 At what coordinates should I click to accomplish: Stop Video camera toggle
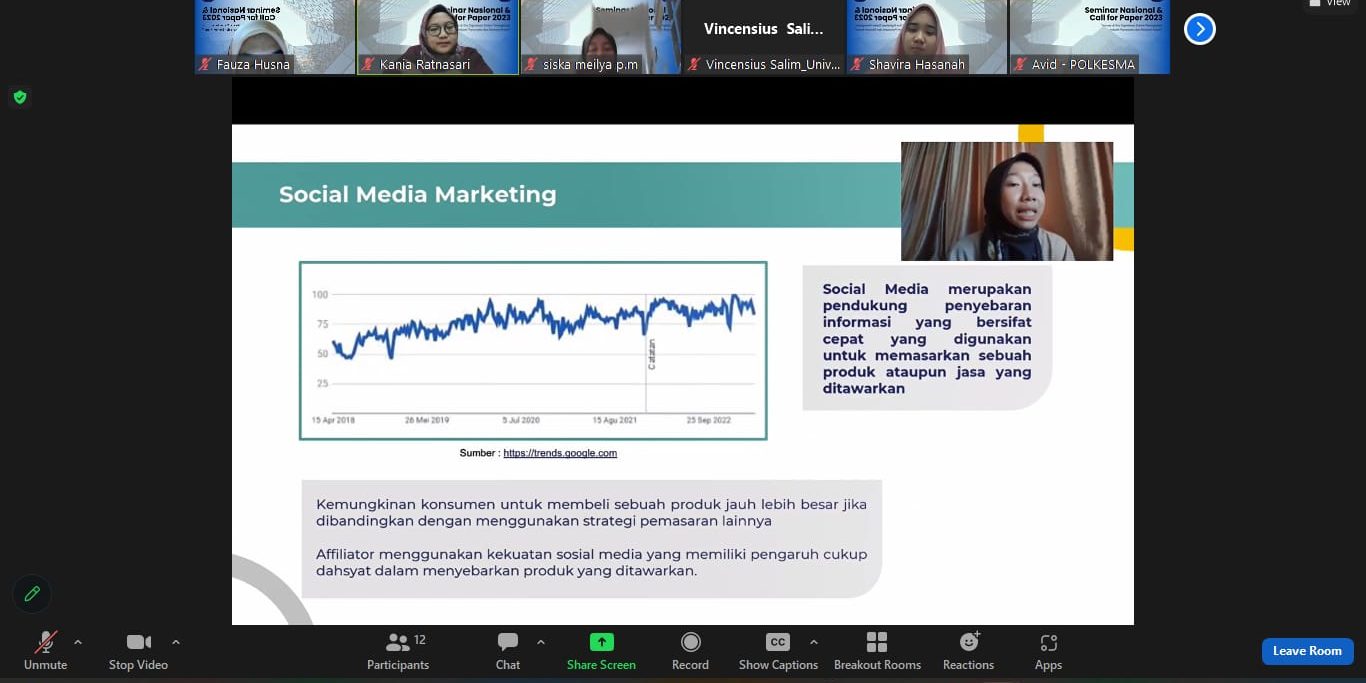[138, 651]
